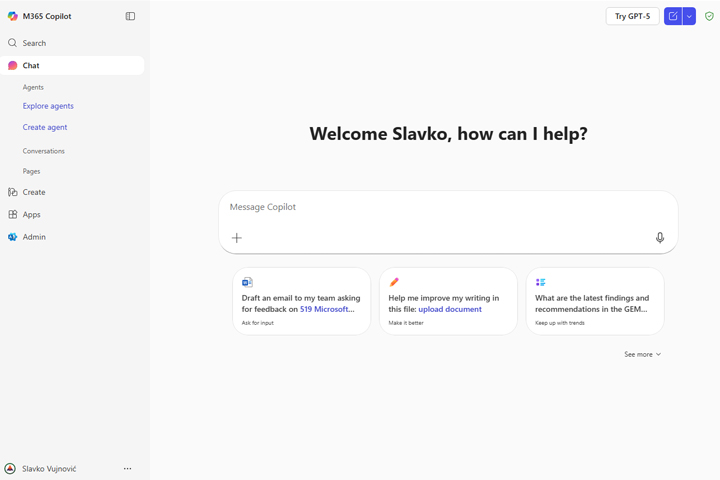This screenshot has height=480, width=720.
Task: Expand the See more suggestions chevron
Action: (x=642, y=354)
